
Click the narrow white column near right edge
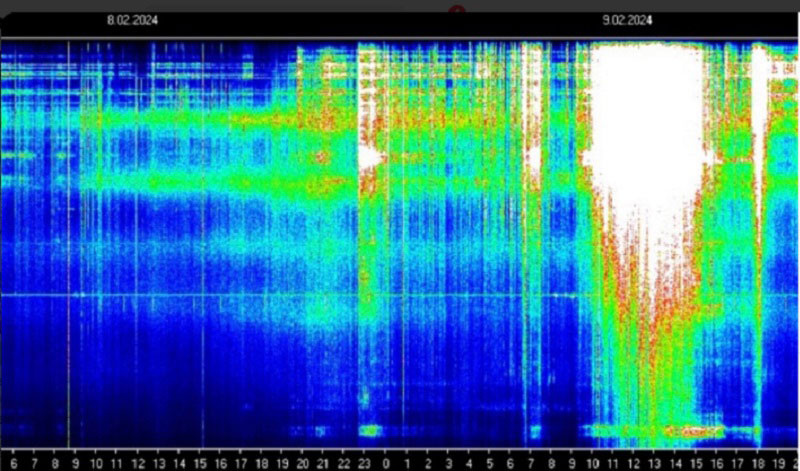760,150
